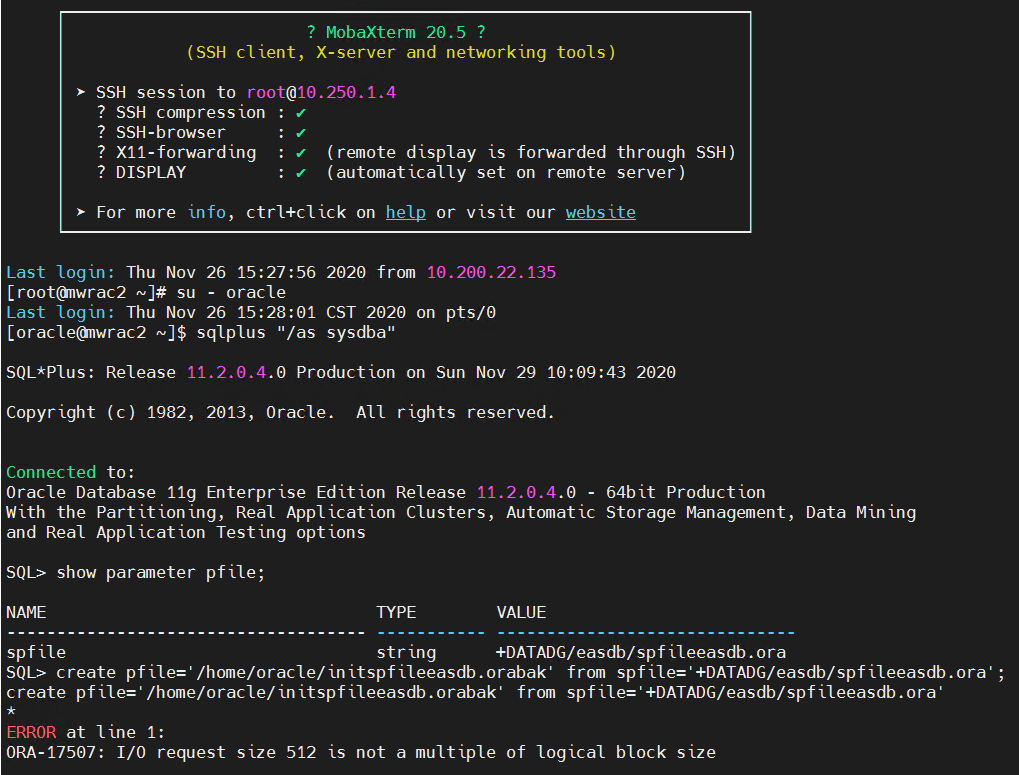Open the website link in banner
This screenshot has height=775, width=1019.
600,212
